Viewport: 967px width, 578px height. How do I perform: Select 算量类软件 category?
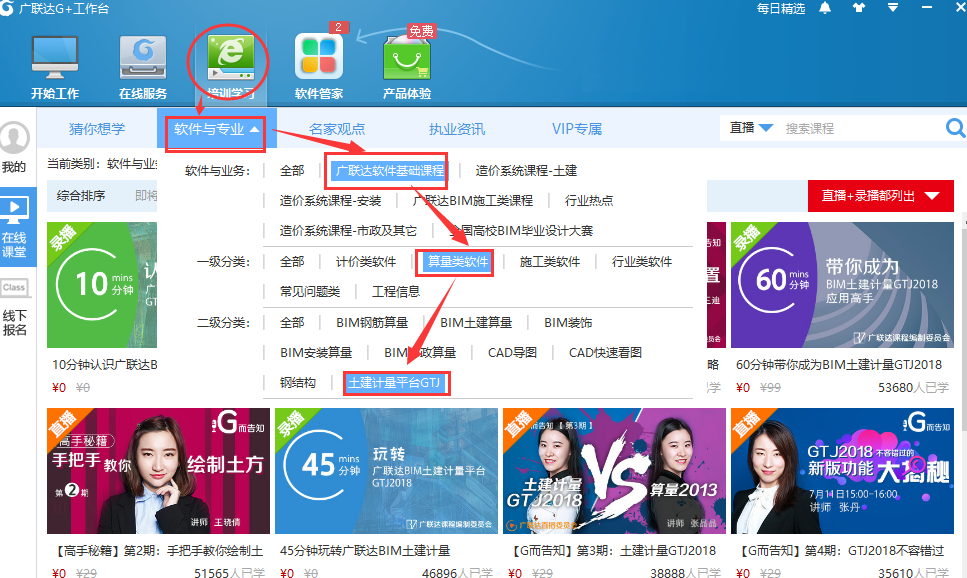click(x=458, y=262)
